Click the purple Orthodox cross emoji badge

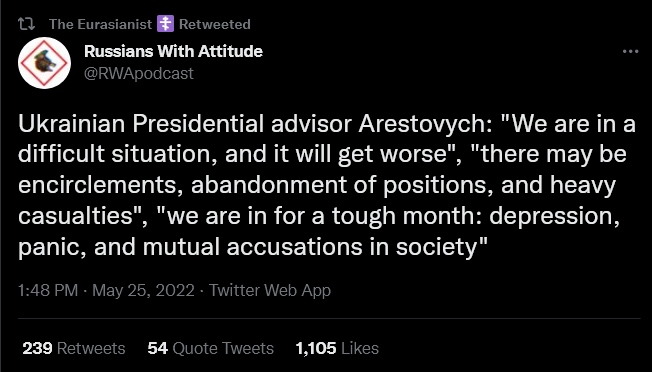[165, 24]
